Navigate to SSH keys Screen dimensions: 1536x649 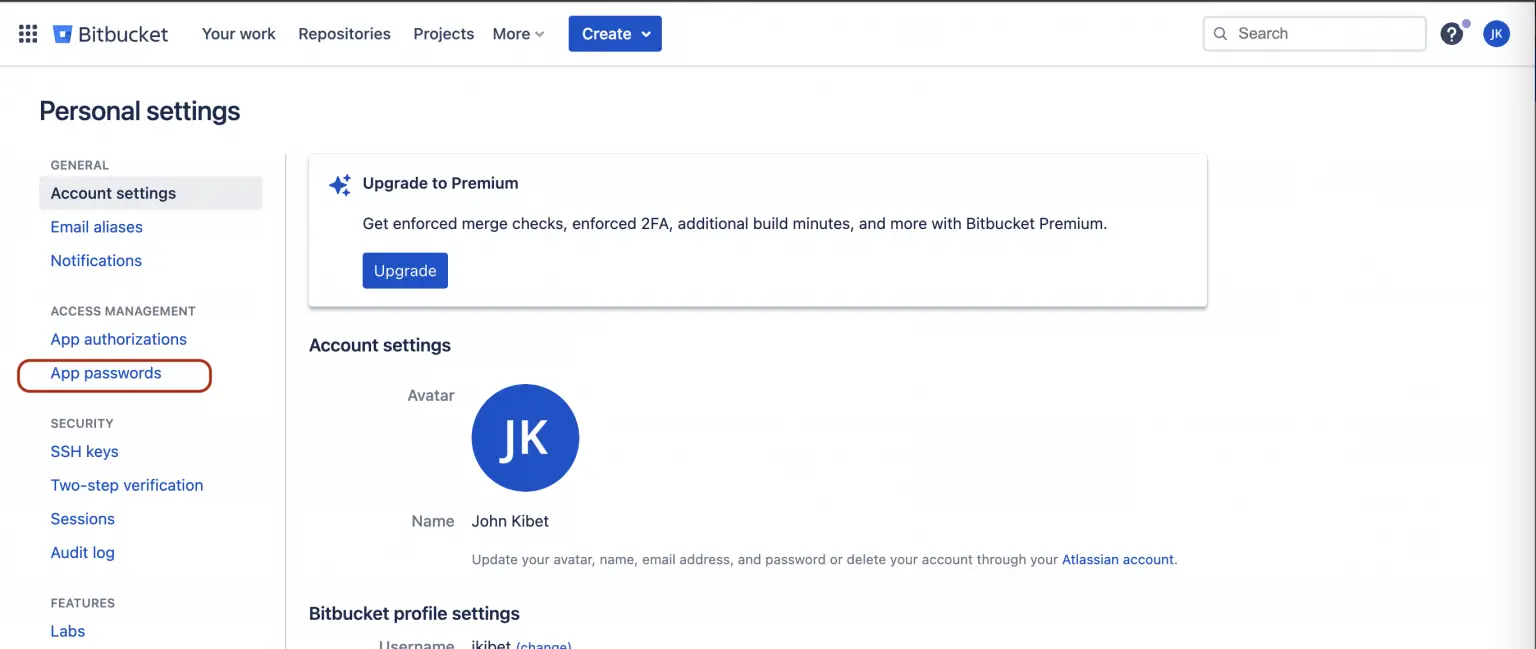(84, 451)
